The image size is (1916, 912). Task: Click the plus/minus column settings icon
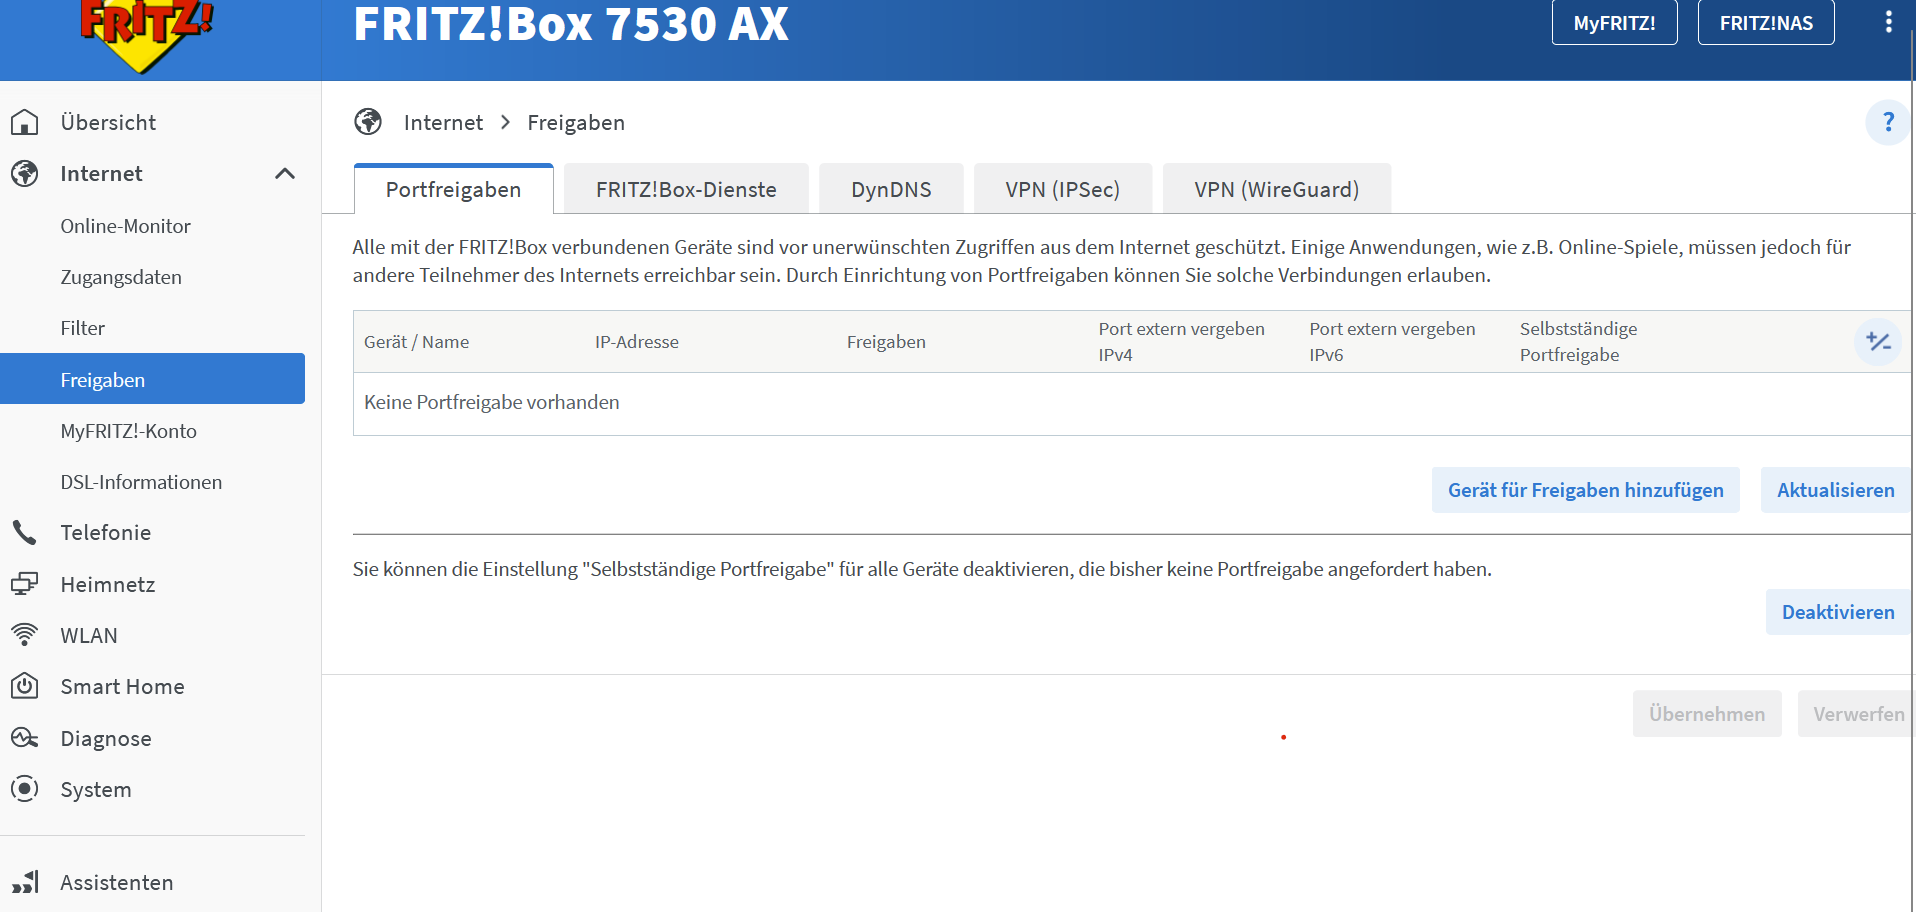[1878, 342]
